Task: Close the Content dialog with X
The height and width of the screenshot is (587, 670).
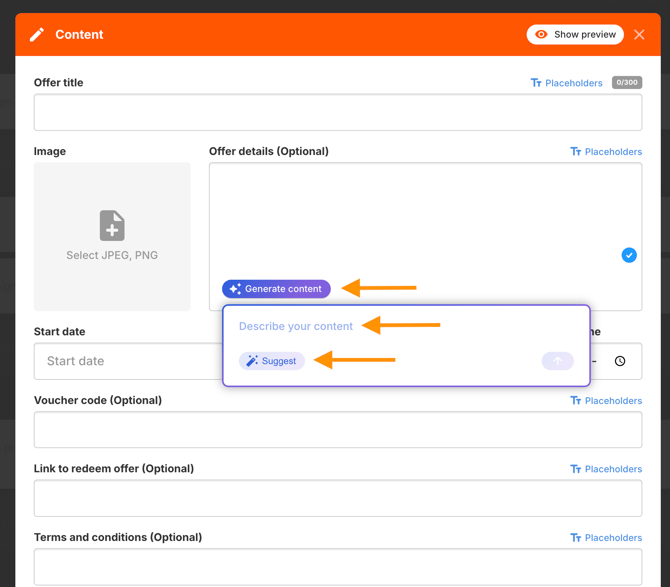Action: [x=639, y=35]
